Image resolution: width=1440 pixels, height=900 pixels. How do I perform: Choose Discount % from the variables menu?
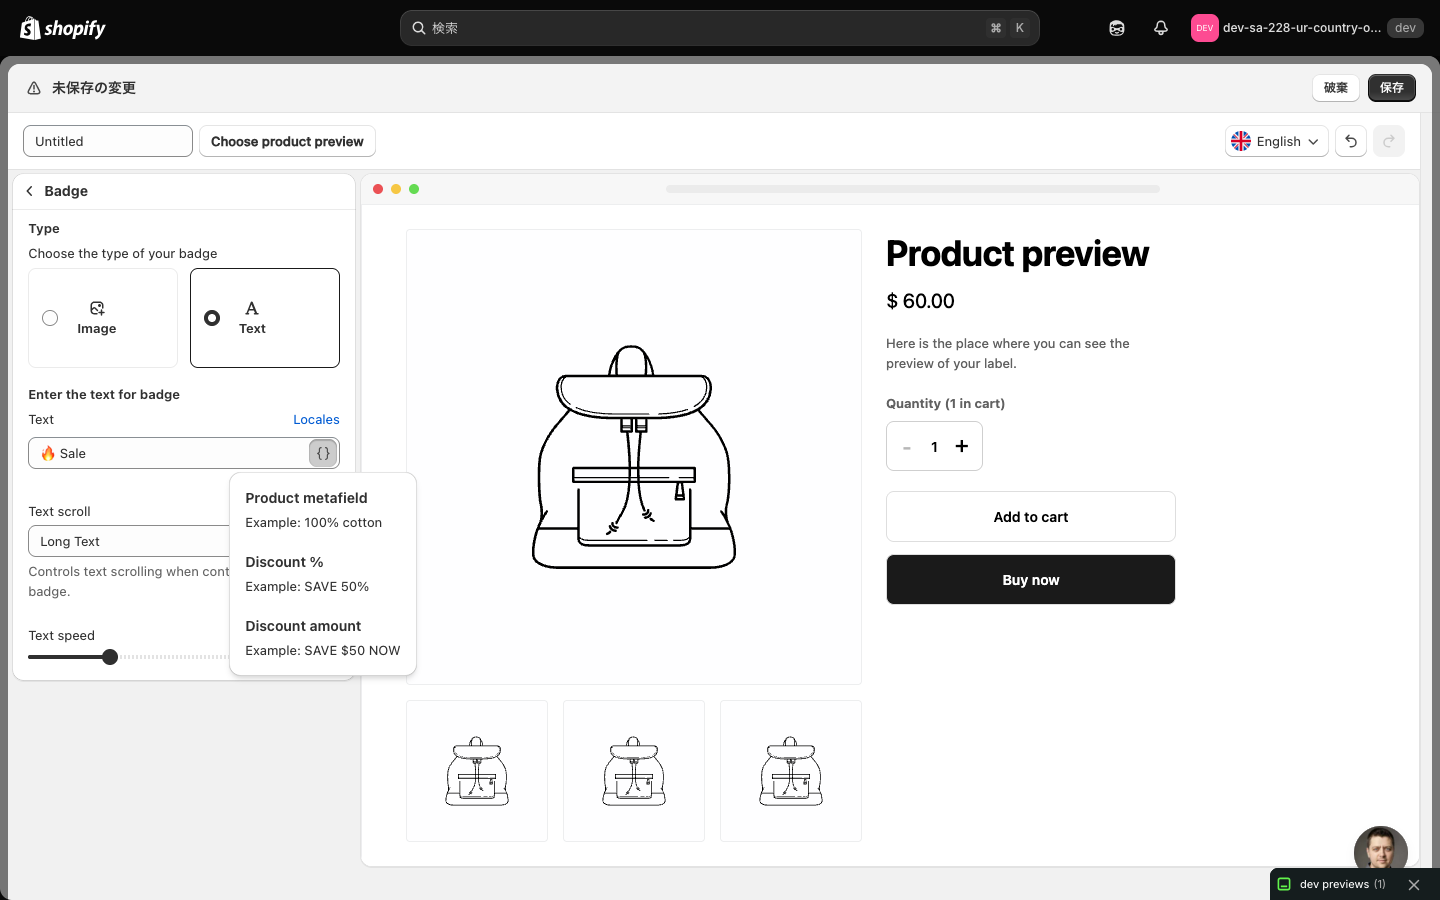coord(323,573)
